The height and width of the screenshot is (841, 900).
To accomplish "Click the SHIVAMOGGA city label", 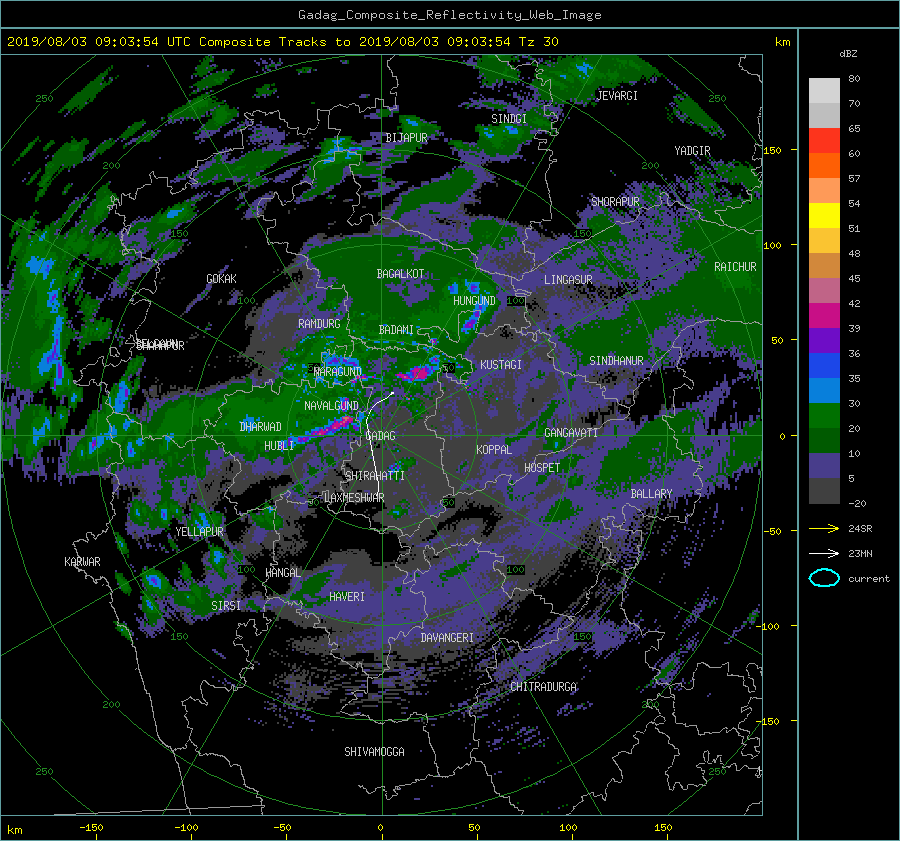I will click(374, 751).
